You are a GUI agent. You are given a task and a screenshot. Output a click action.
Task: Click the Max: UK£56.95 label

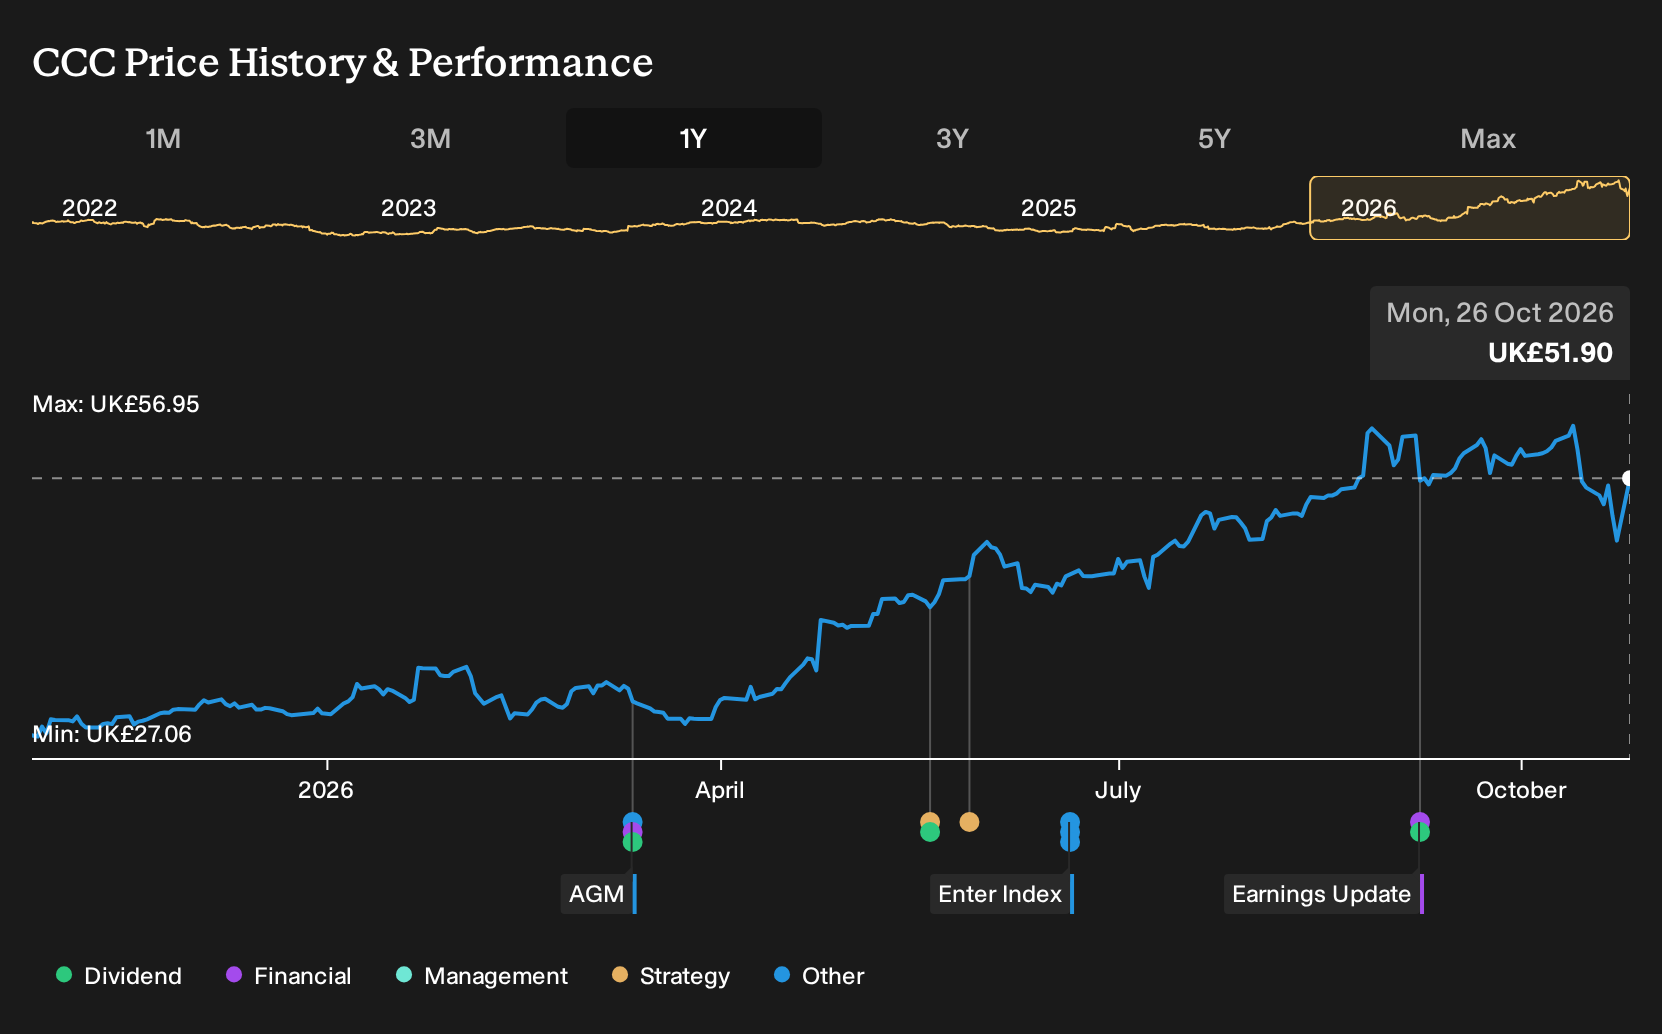[116, 404]
